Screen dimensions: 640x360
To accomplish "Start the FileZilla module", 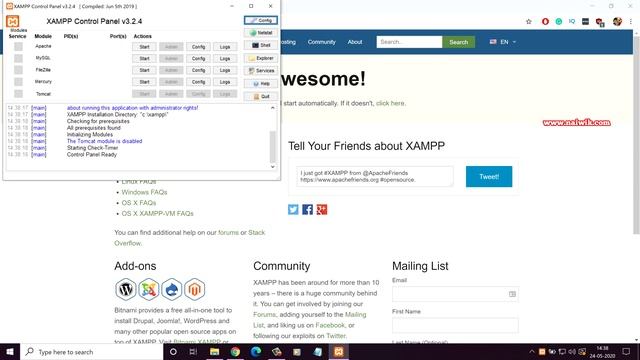I will [x=144, y=70].
